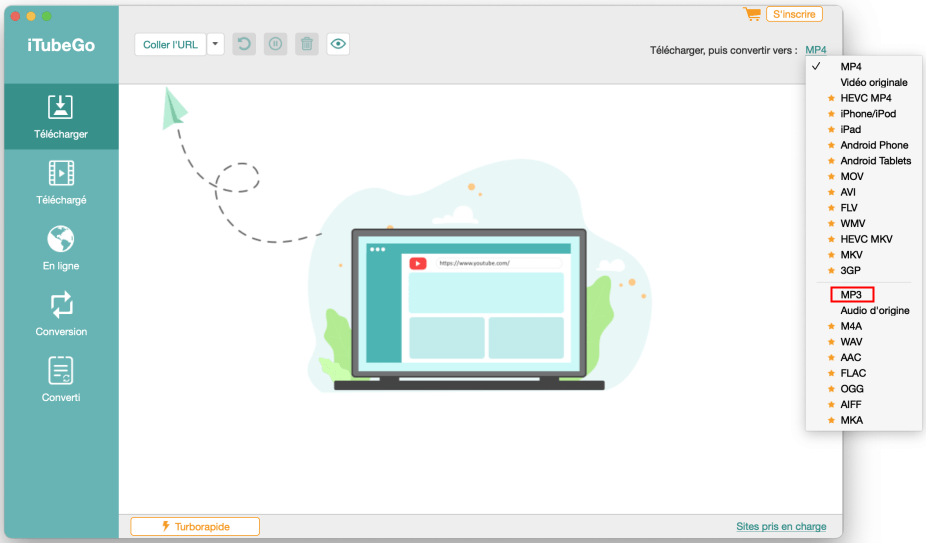Click the trash delete icon
This screenshot has height=543, width=926.
click(x=307, y=44)
